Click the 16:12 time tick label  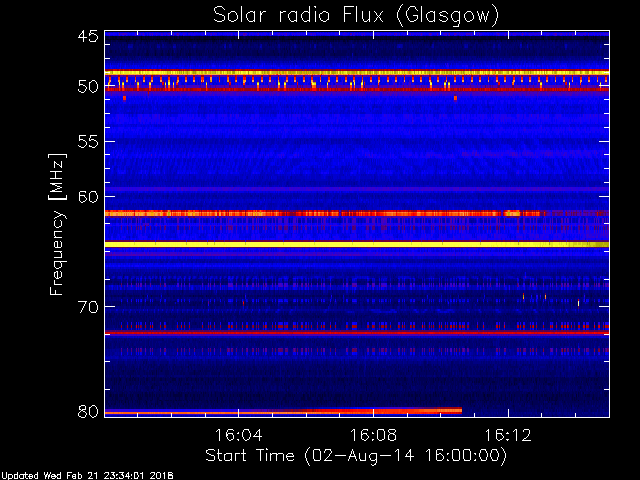point(508,435)
